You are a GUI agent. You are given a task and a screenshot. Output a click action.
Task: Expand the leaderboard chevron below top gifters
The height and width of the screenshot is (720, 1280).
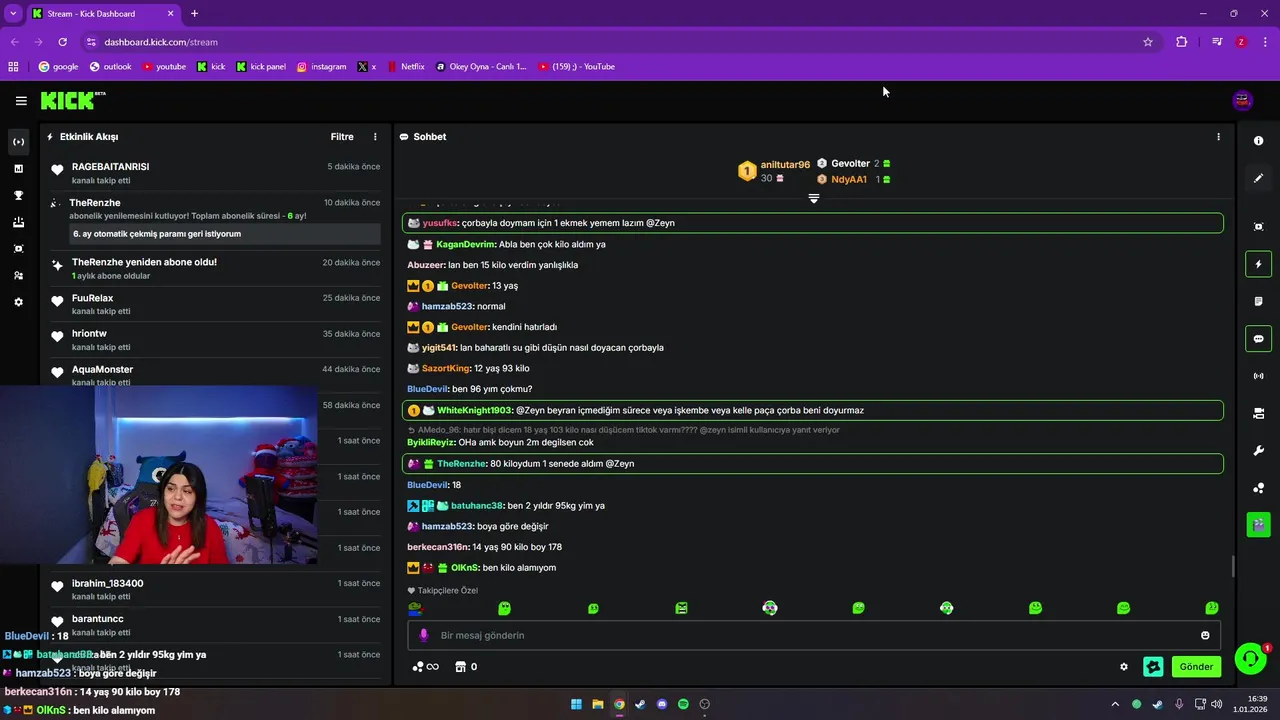tap(814, 199)
